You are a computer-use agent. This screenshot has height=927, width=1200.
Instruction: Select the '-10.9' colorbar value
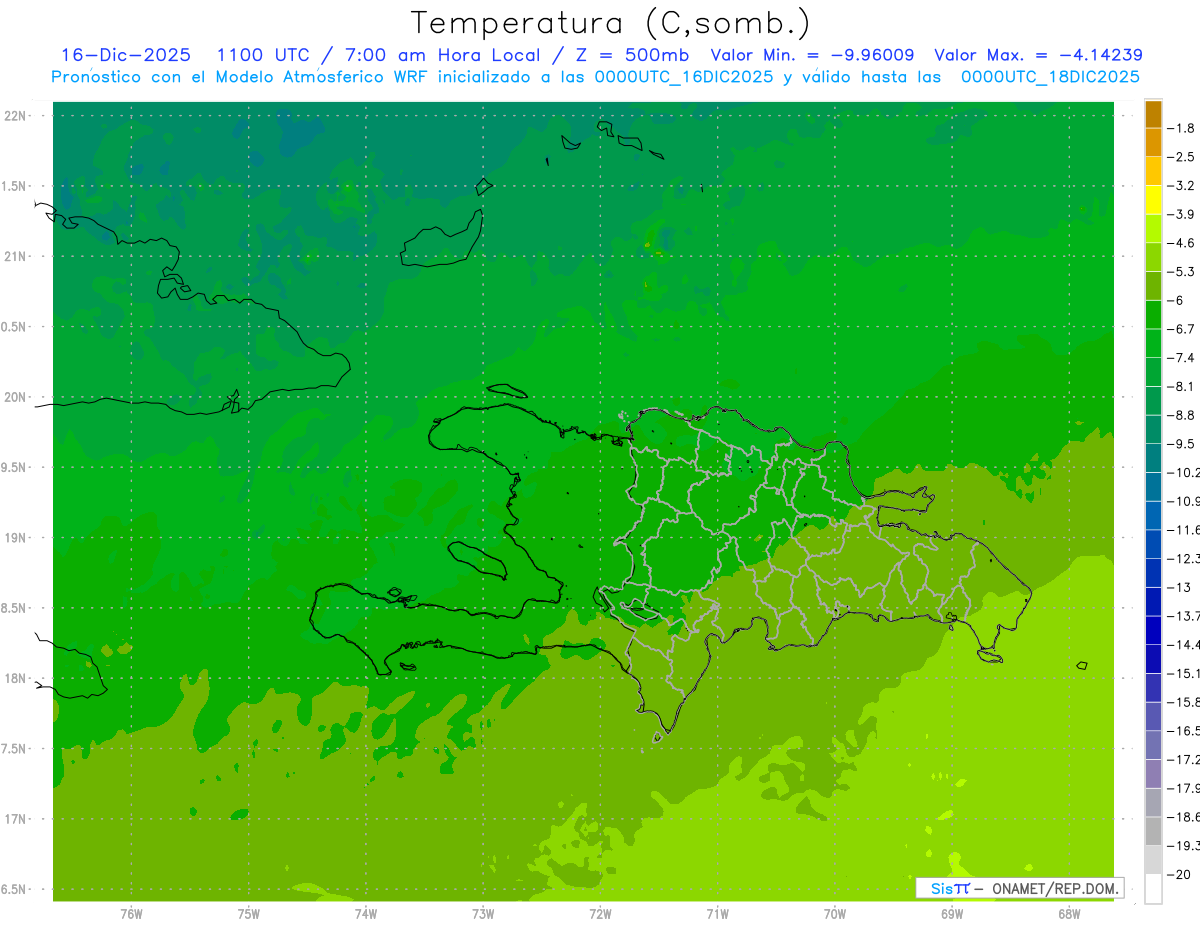click(1183, 501)
